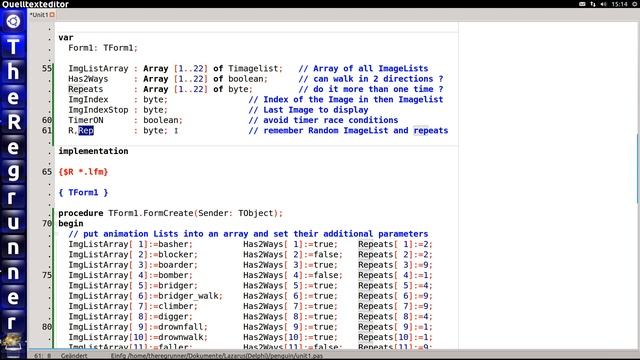Open the sound volume indicator
The image size is (640, 360).
[604, 4]
